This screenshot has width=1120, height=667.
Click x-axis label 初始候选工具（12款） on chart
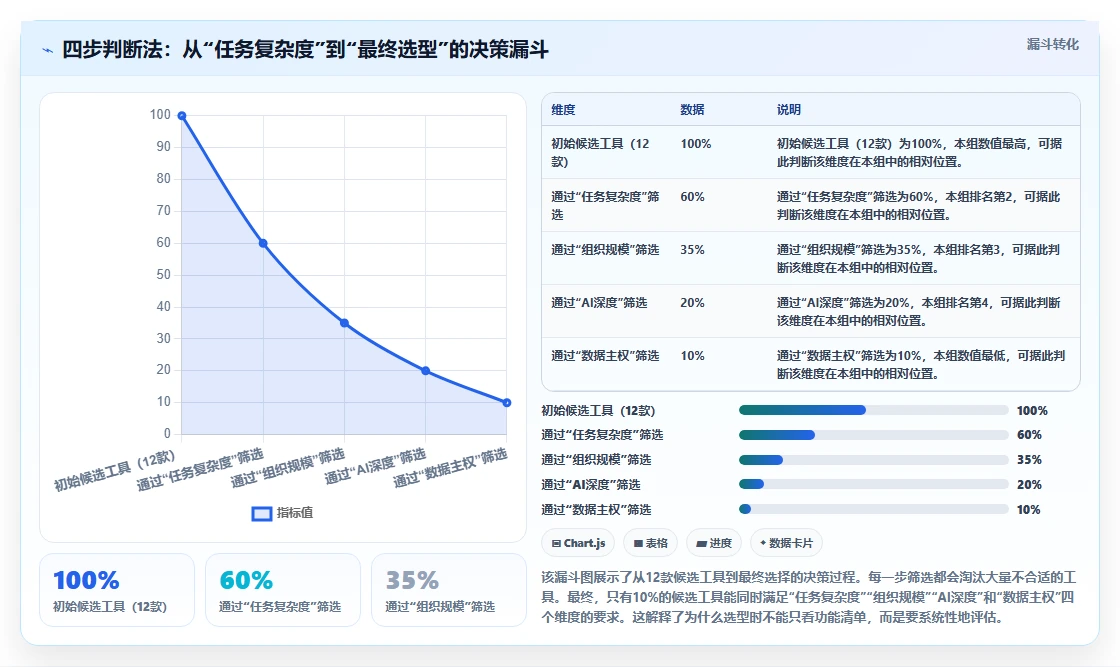(x=114, y=470)
